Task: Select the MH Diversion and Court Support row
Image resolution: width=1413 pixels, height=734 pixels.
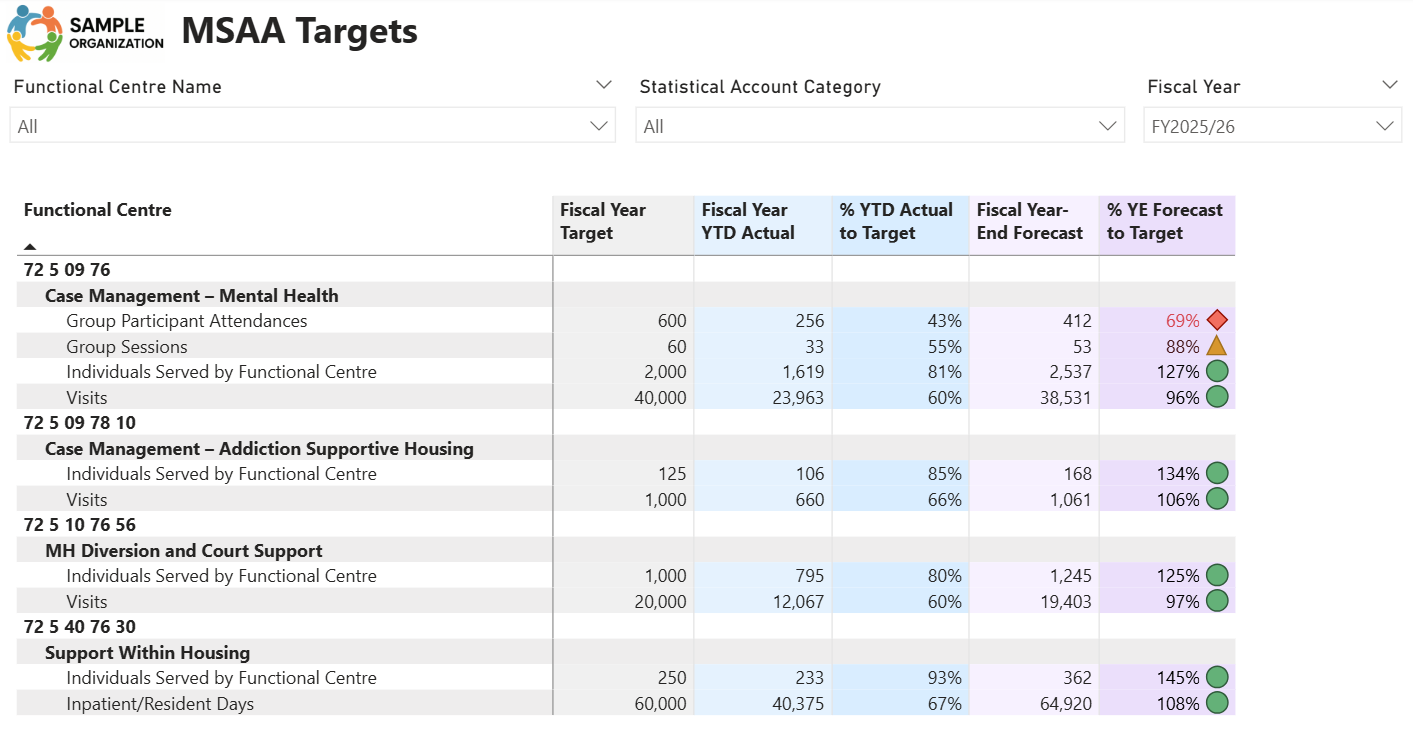Action: point(183,551)
